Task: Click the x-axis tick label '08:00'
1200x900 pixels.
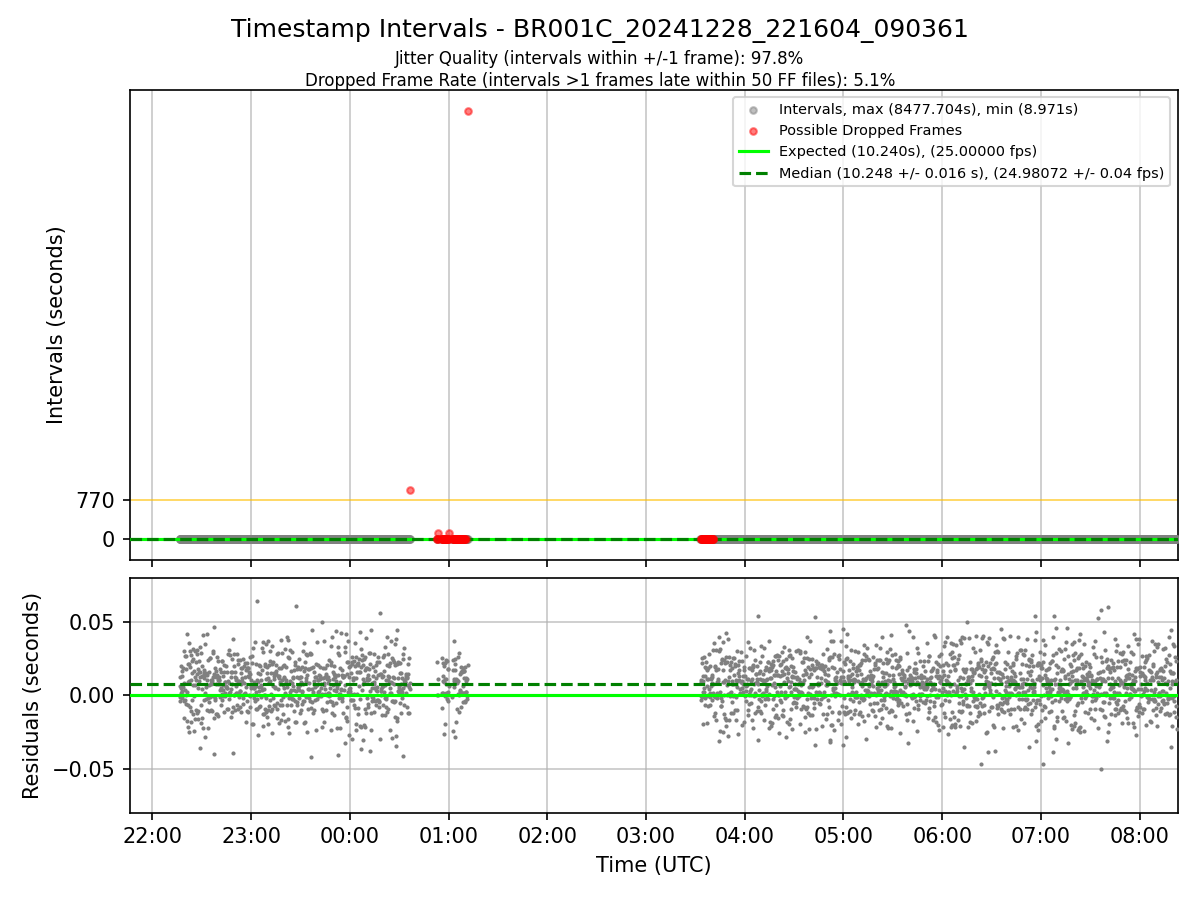Action: coord(1140,834)
